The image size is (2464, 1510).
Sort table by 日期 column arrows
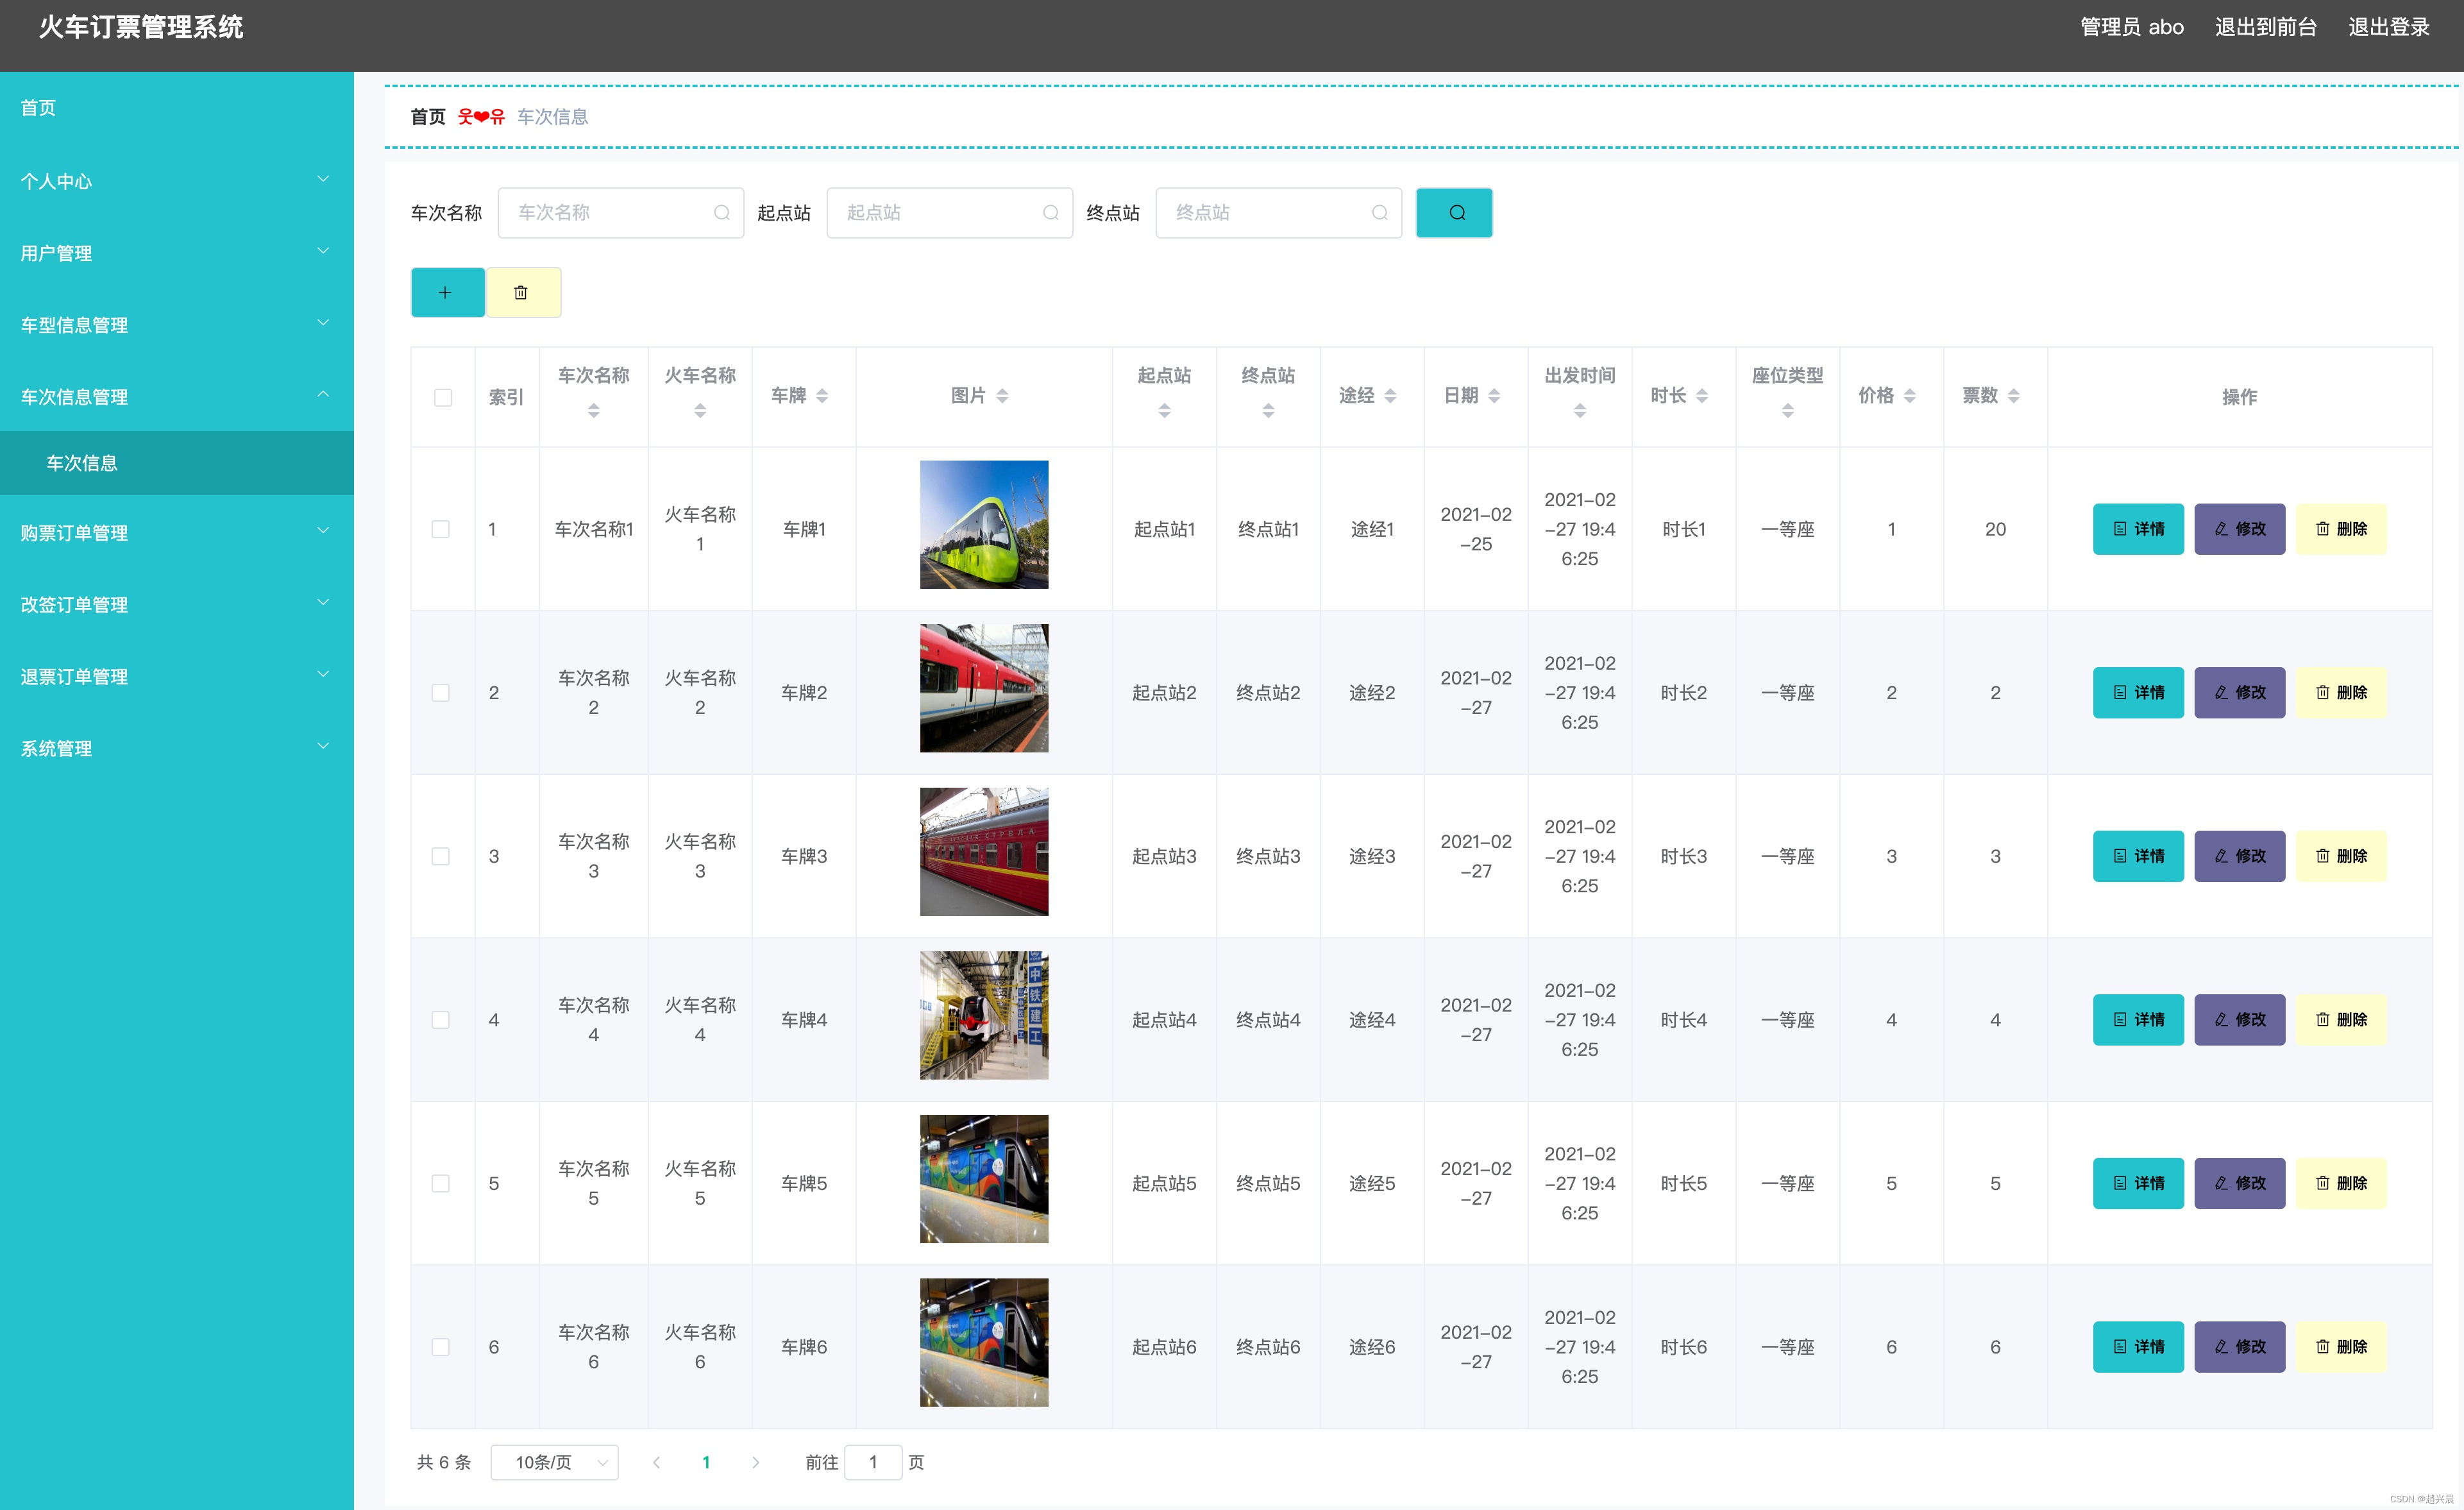1494,396
